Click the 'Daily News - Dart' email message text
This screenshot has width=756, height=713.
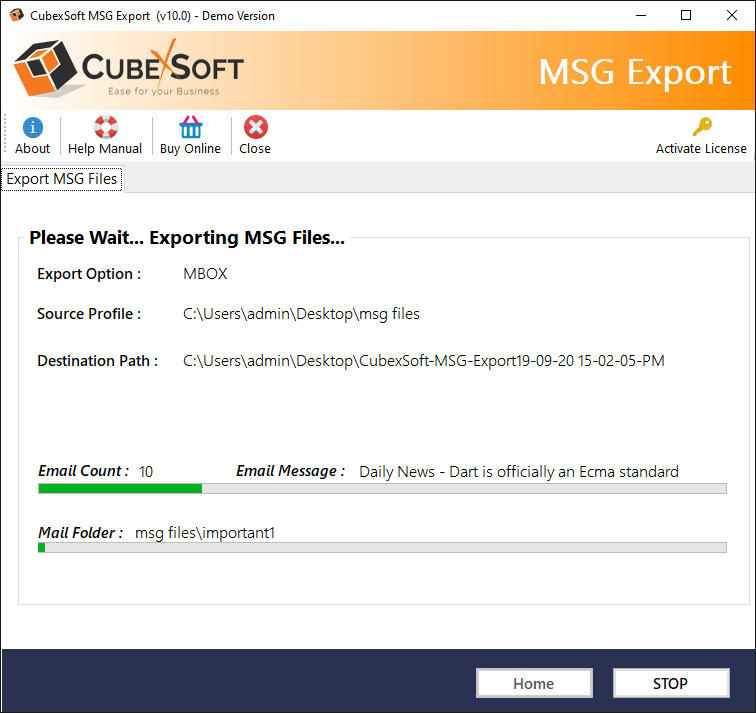tap(519, 471)
